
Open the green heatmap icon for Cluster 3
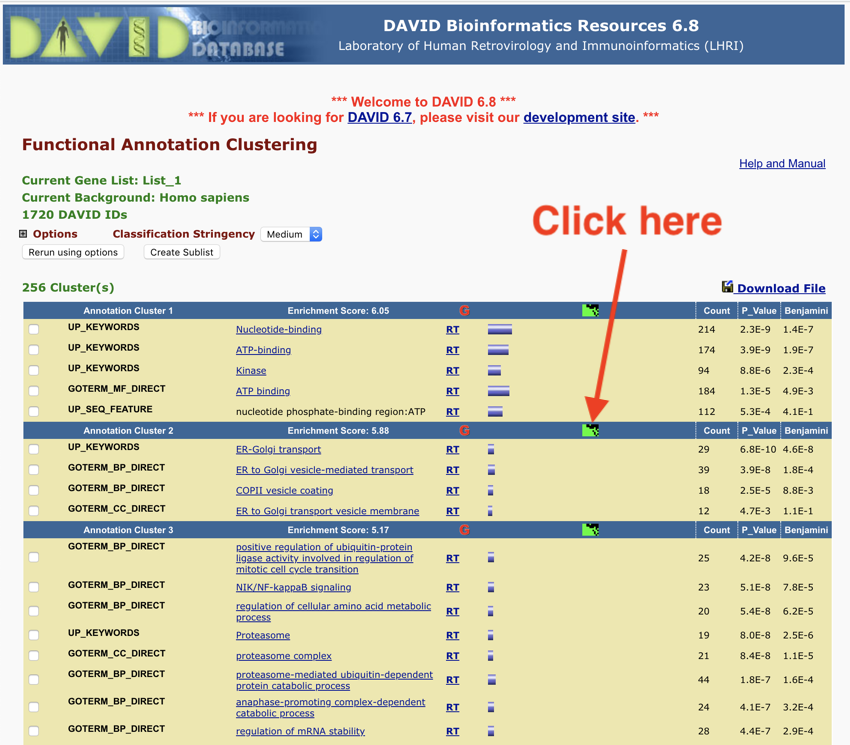[x=591, y=530]
